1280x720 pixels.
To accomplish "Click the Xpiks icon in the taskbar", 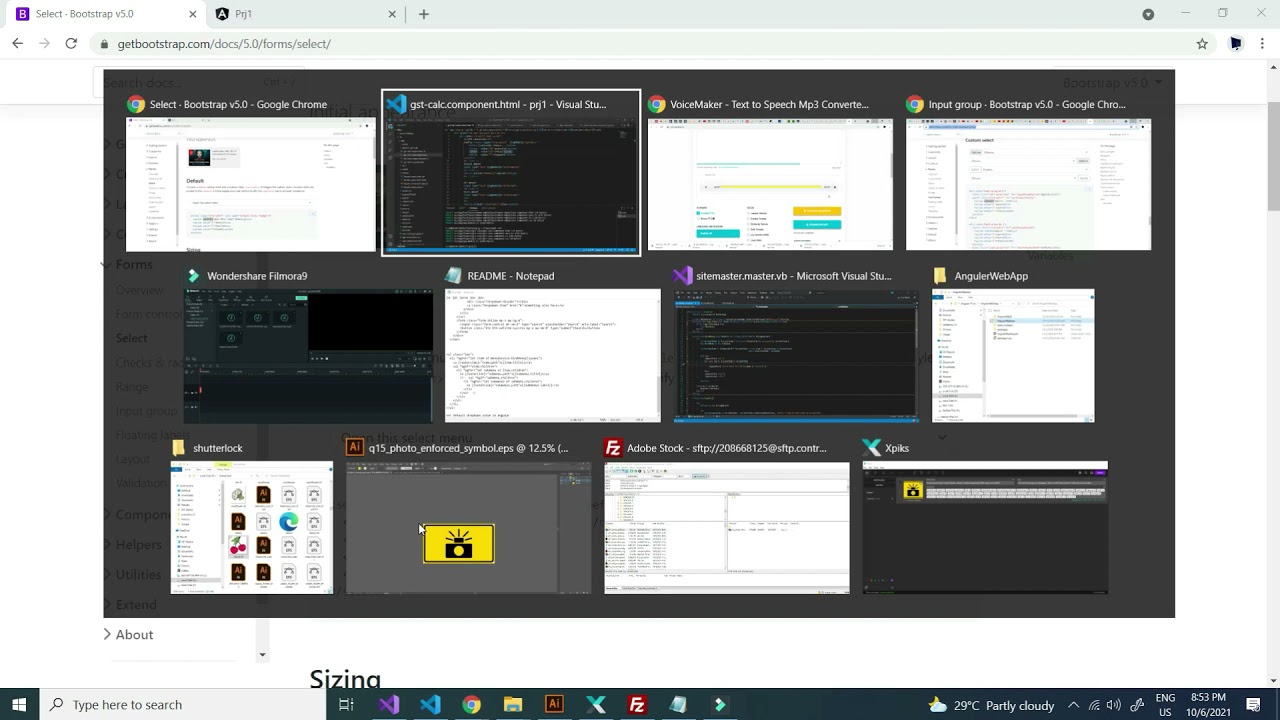I will pyautogui.click(x=595, y=705).
